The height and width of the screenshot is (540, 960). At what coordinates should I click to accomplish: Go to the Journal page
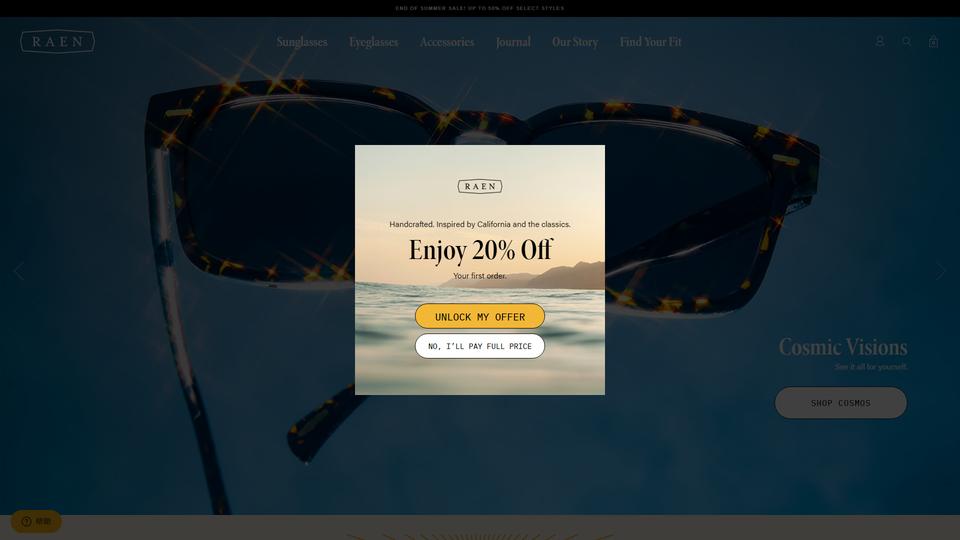pos(513,42)
